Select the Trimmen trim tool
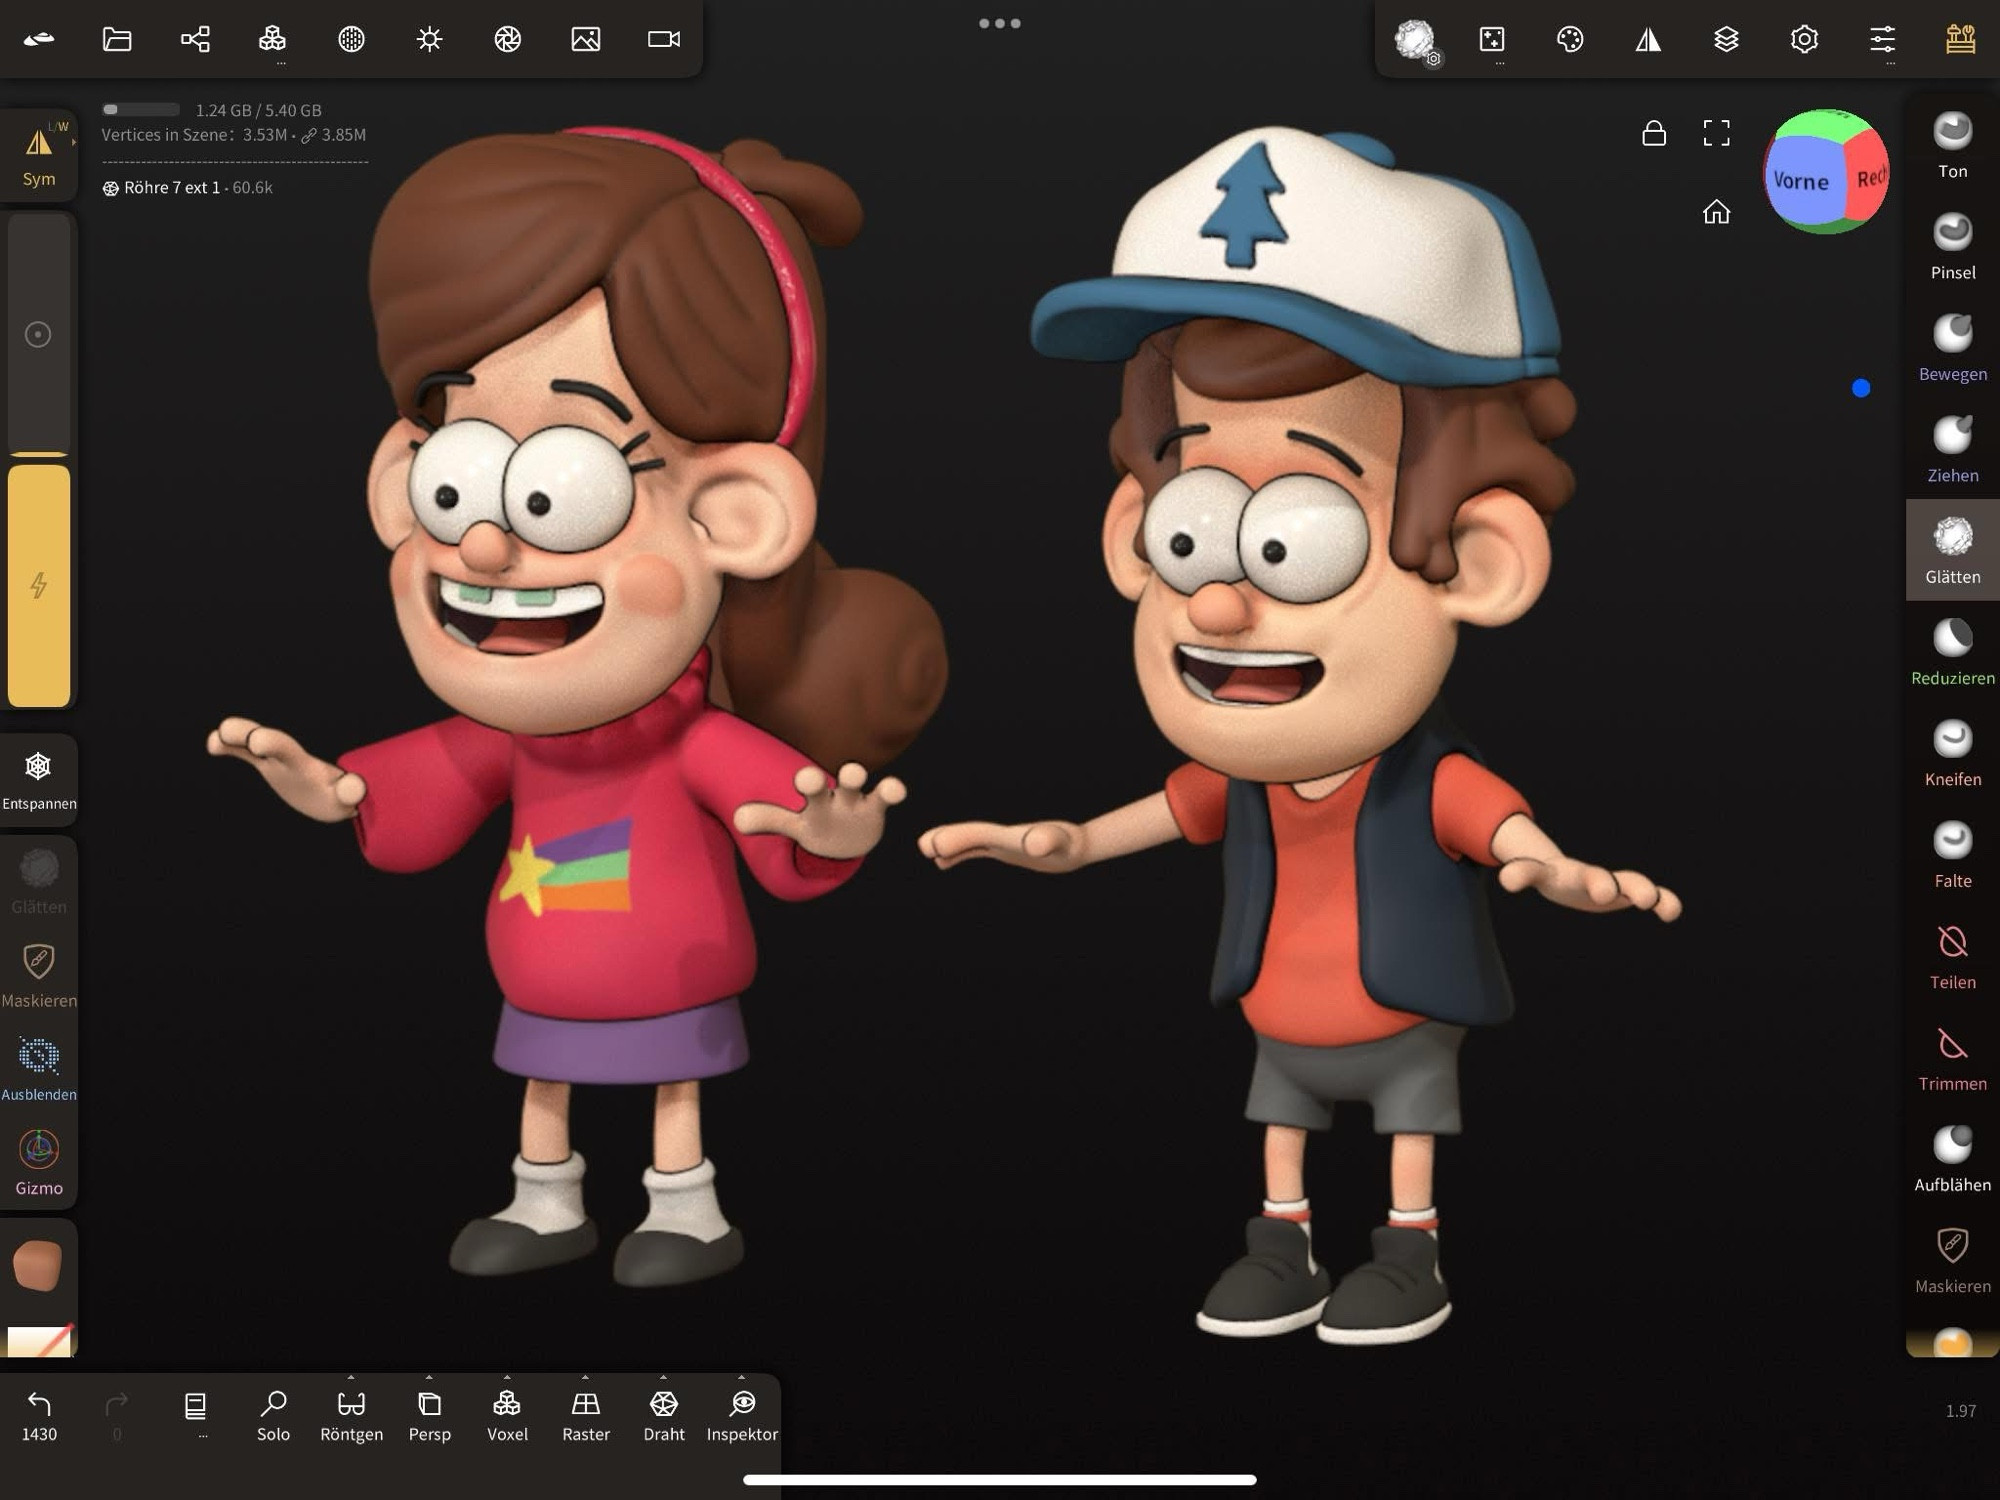 (x=1953, y=1058)
